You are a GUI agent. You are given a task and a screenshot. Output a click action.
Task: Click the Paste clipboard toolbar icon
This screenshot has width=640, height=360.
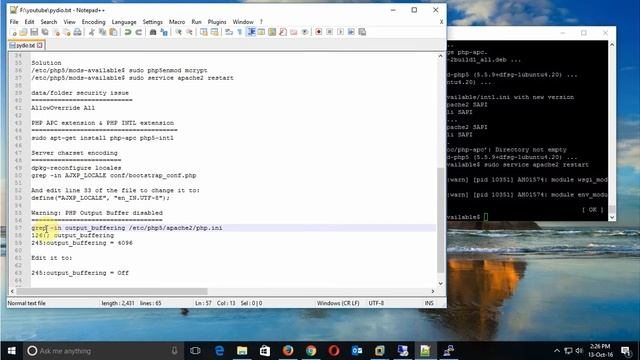(113, 32)
